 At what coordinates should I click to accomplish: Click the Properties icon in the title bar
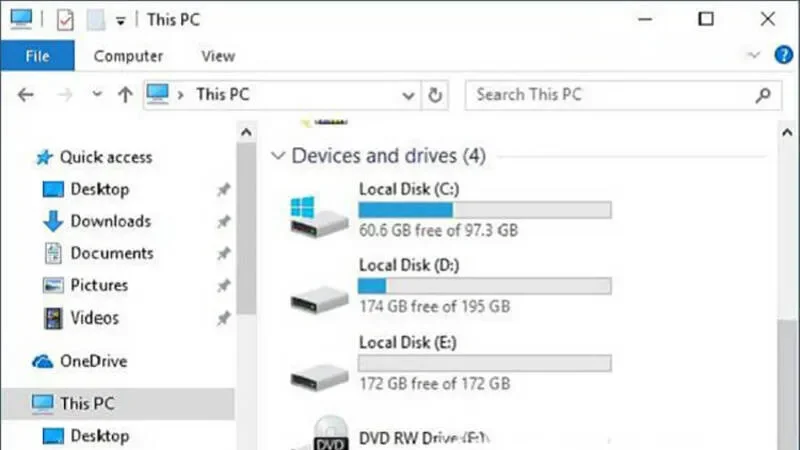coord(65,19)
